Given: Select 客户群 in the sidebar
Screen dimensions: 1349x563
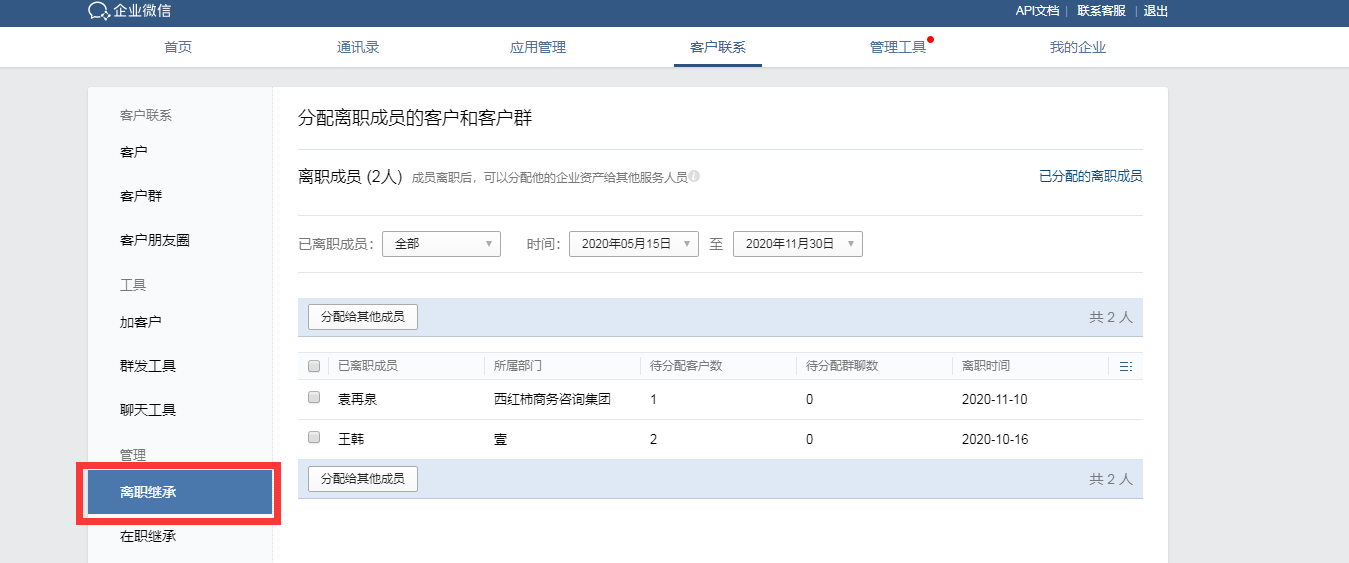Looking at the screenshot, I should point(141,196).
